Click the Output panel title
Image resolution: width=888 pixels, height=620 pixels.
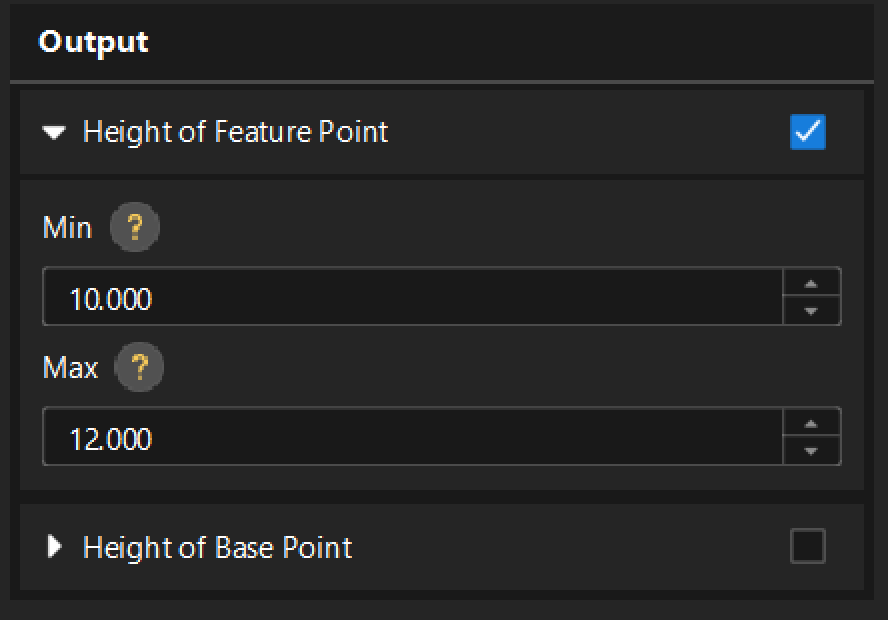pyautogui.click(x=93, y=42)
